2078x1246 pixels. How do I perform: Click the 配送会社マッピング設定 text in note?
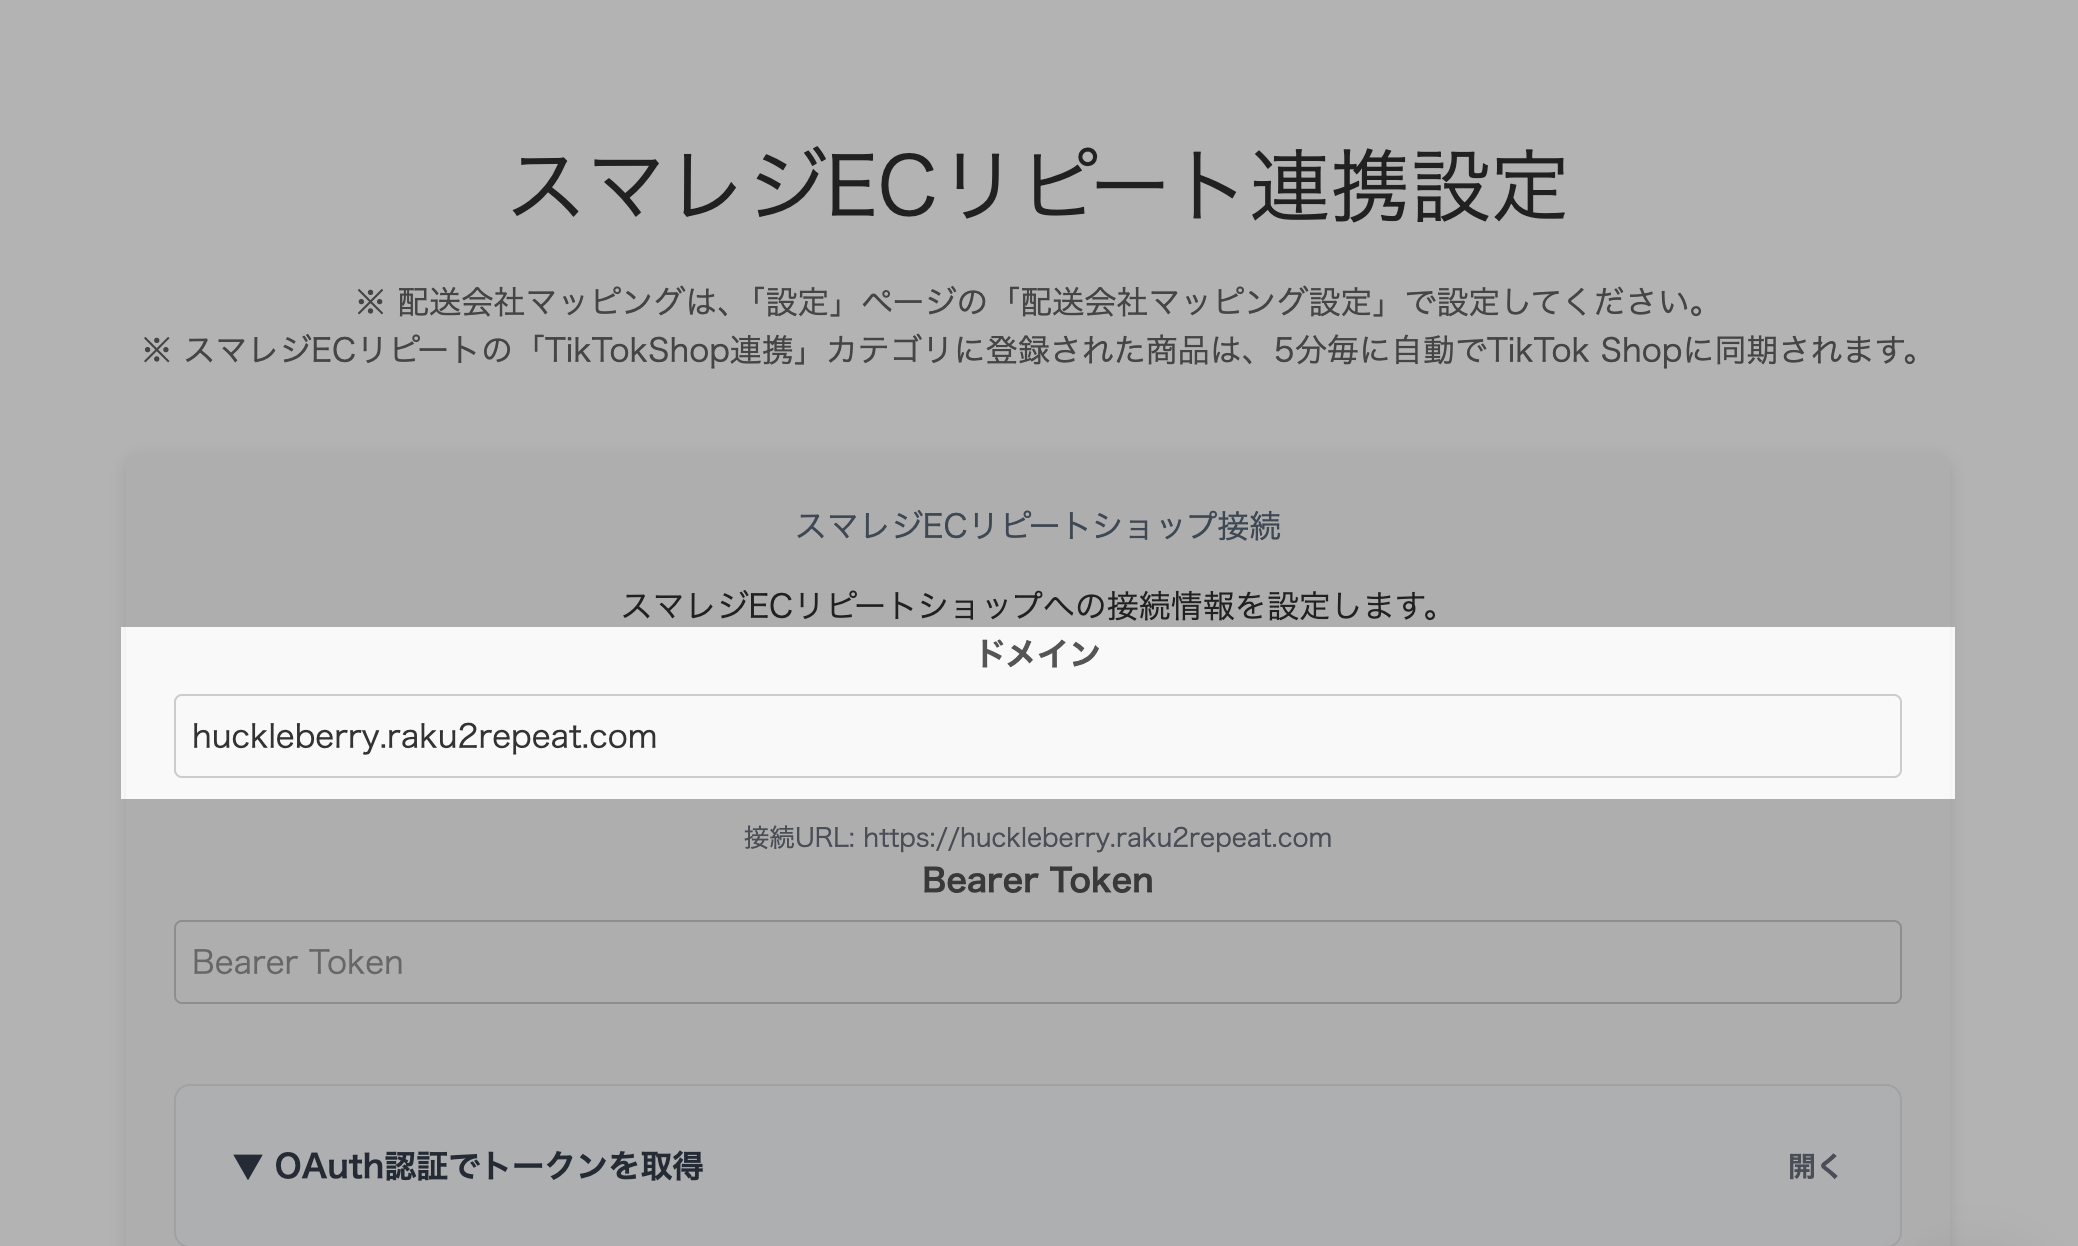(1195, 302)
